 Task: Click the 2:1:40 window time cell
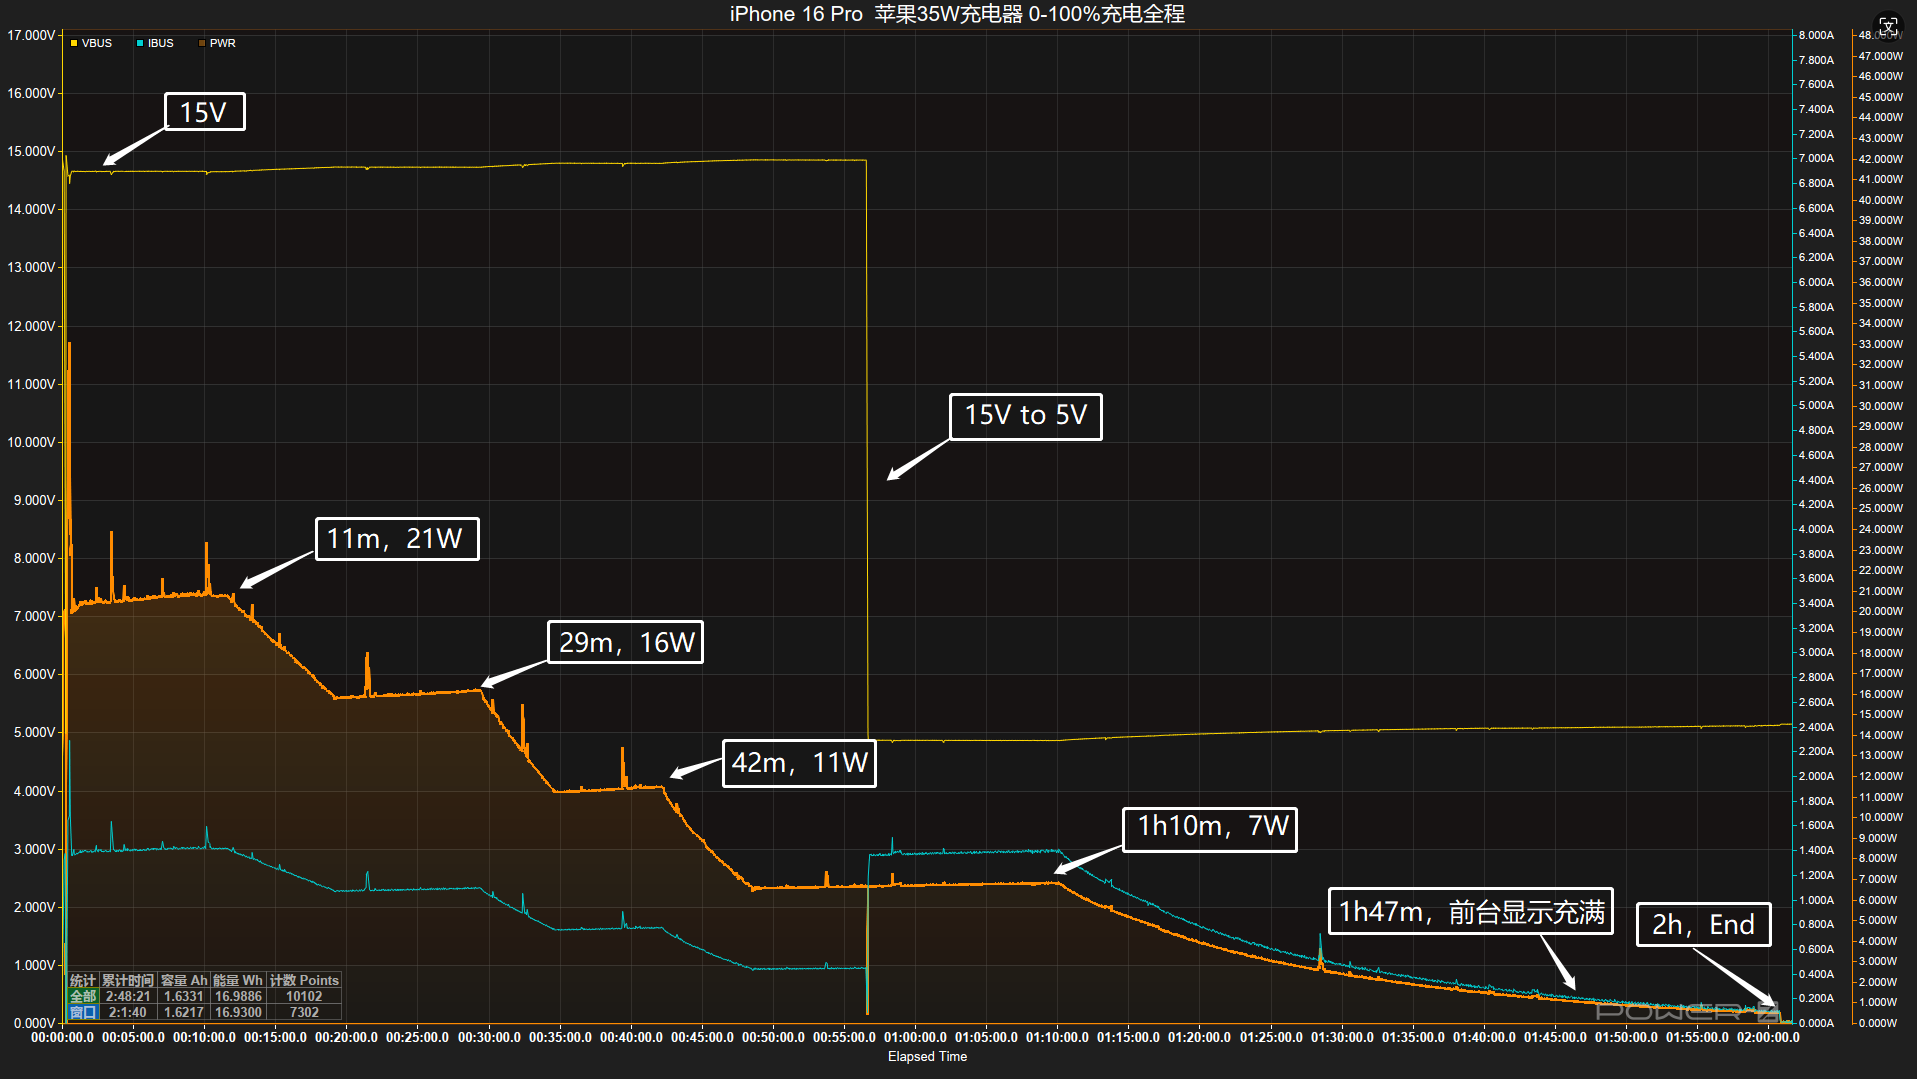coord(128,1012)
